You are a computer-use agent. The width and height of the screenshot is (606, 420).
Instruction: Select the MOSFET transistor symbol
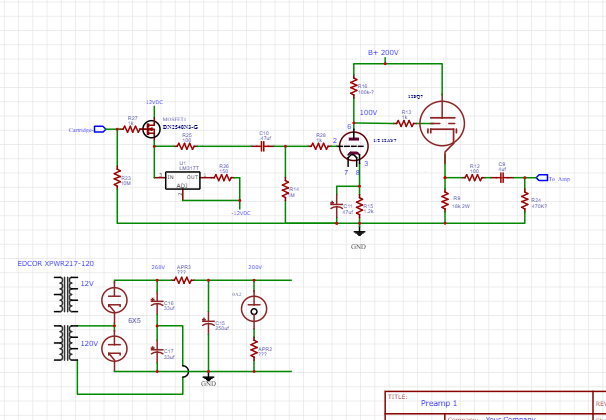tap(151, 129)
